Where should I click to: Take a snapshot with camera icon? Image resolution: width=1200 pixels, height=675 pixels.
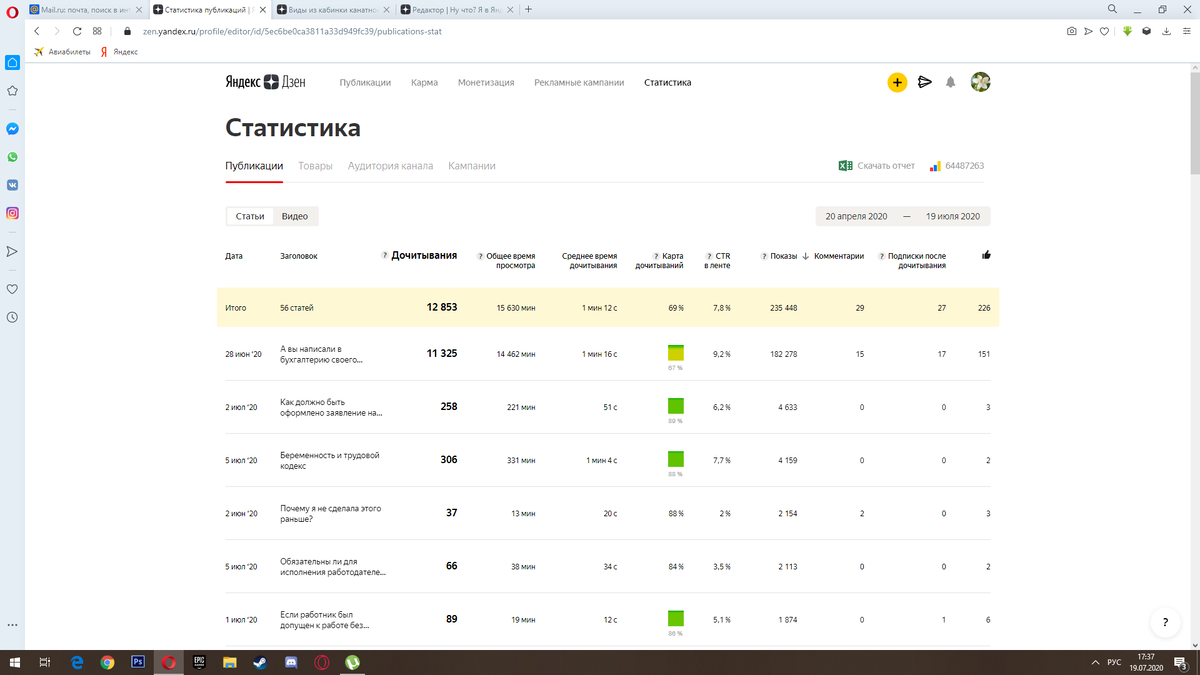click(x=1072, y=31)
